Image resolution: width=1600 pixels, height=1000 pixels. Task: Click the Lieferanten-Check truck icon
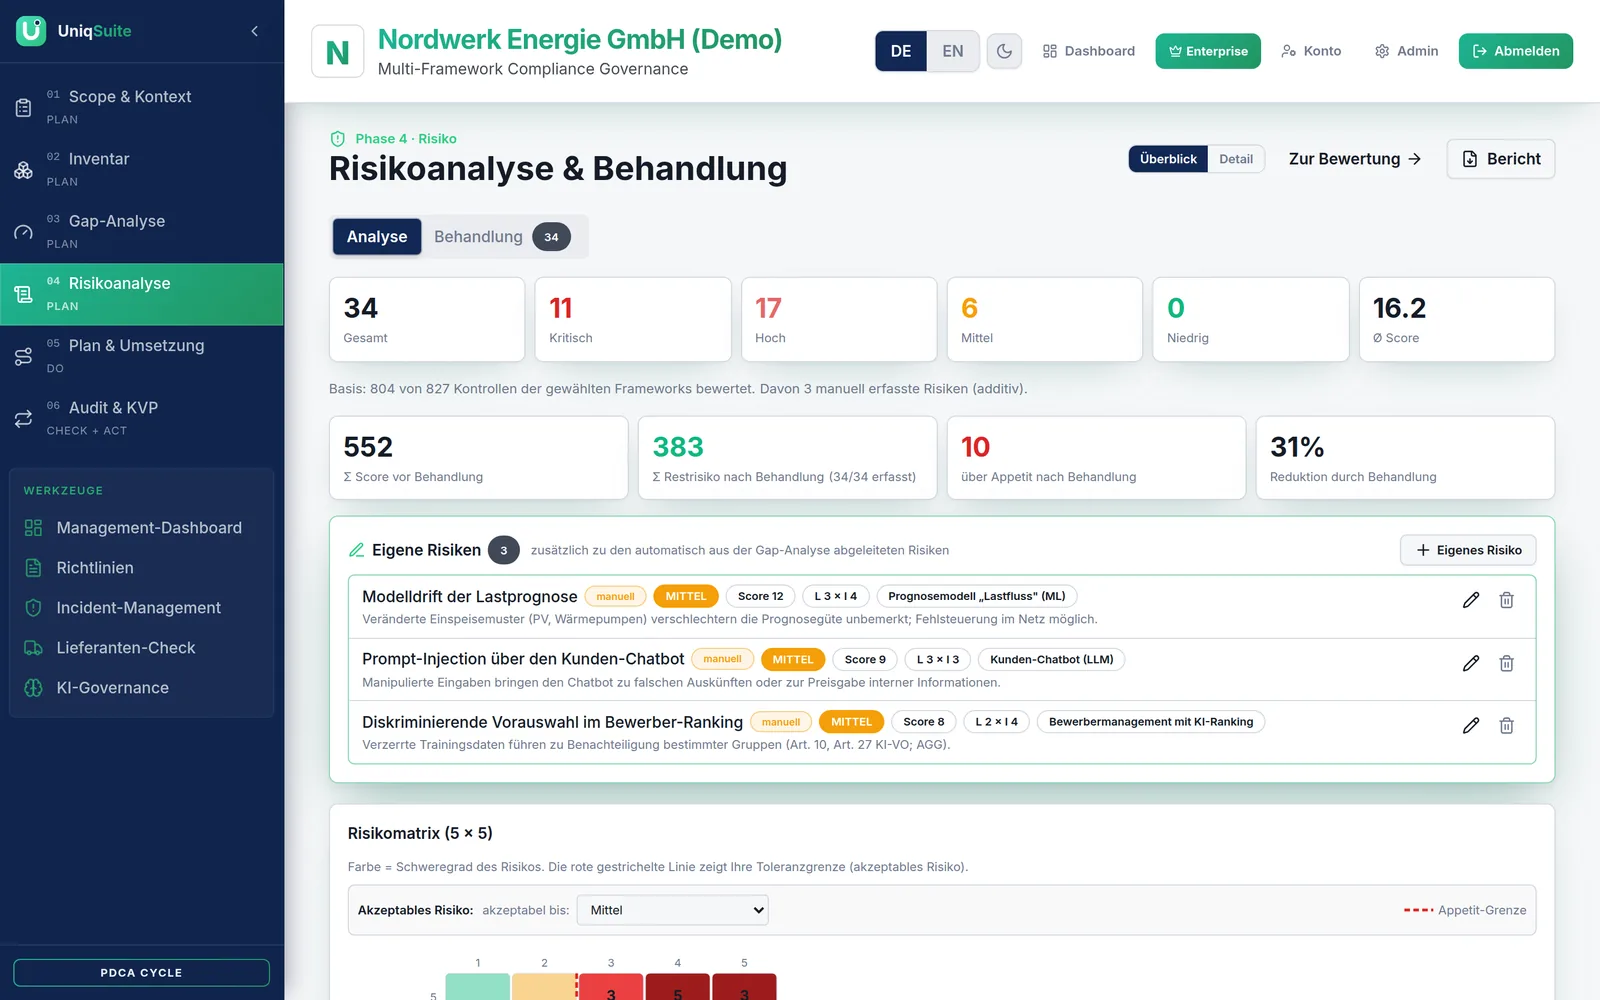coord(33,648)
